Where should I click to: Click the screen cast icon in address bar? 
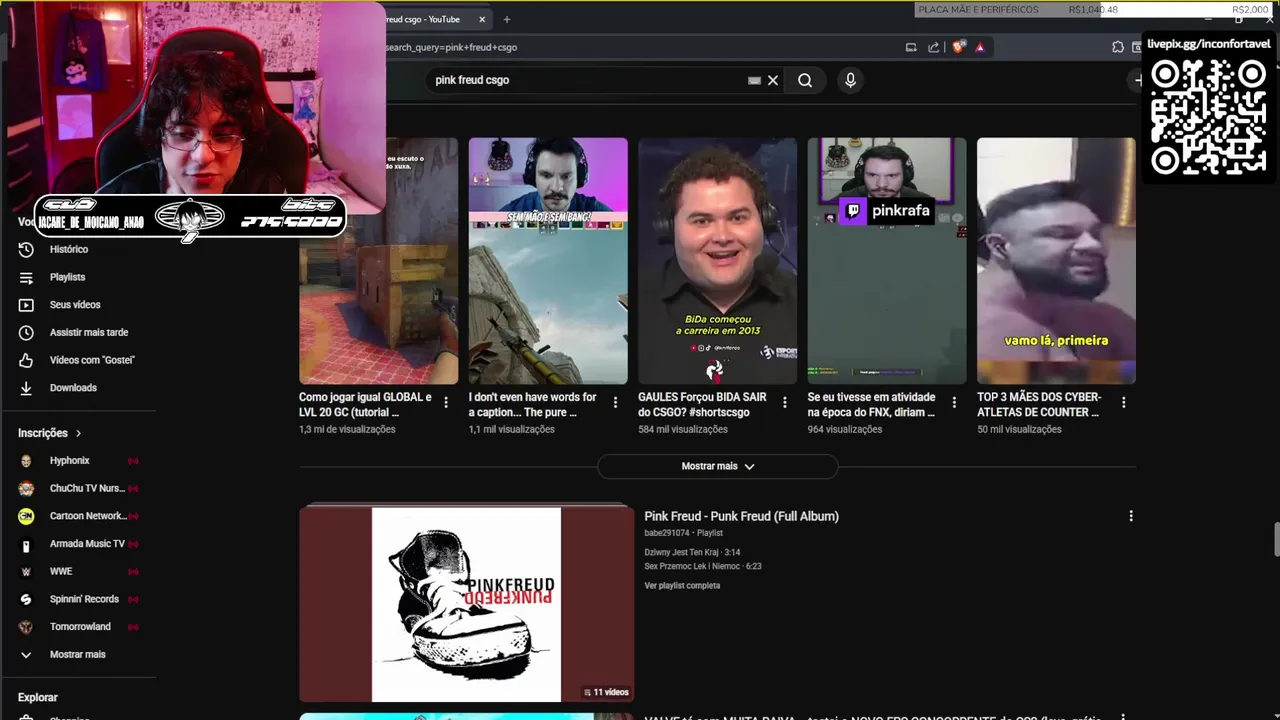coord(911,47)
